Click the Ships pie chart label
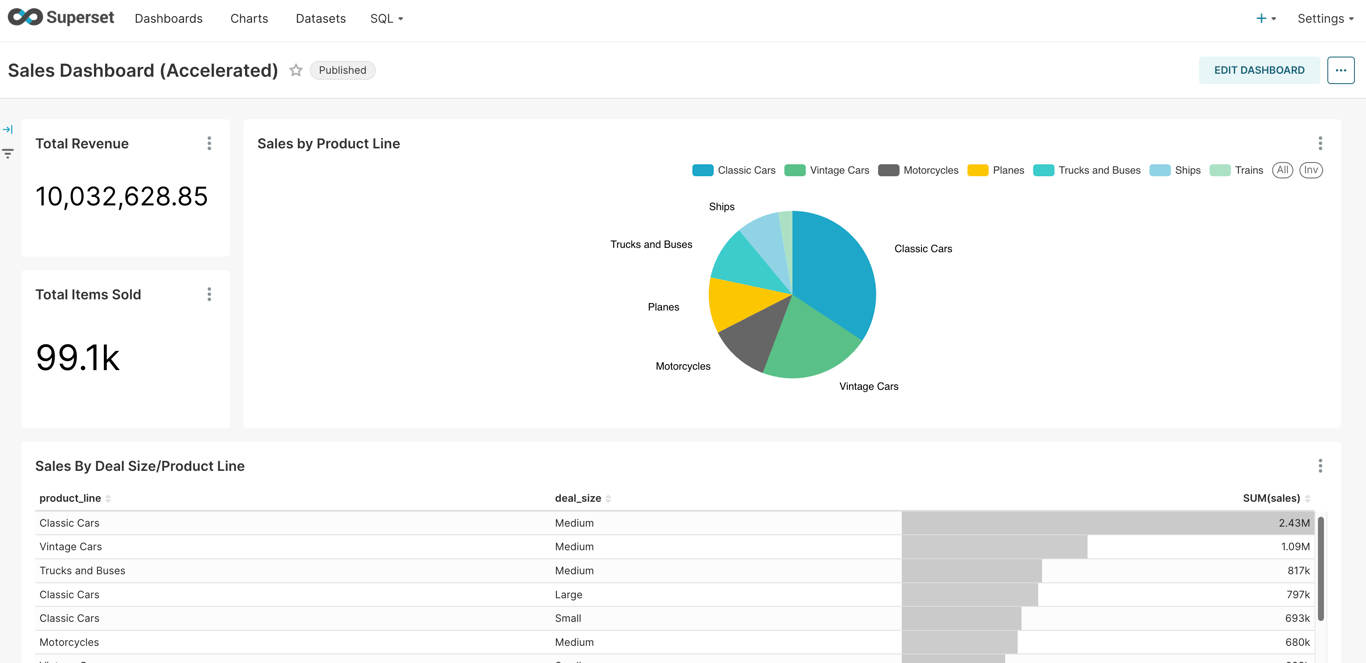 pyautogui.click(x=722, y=207)
